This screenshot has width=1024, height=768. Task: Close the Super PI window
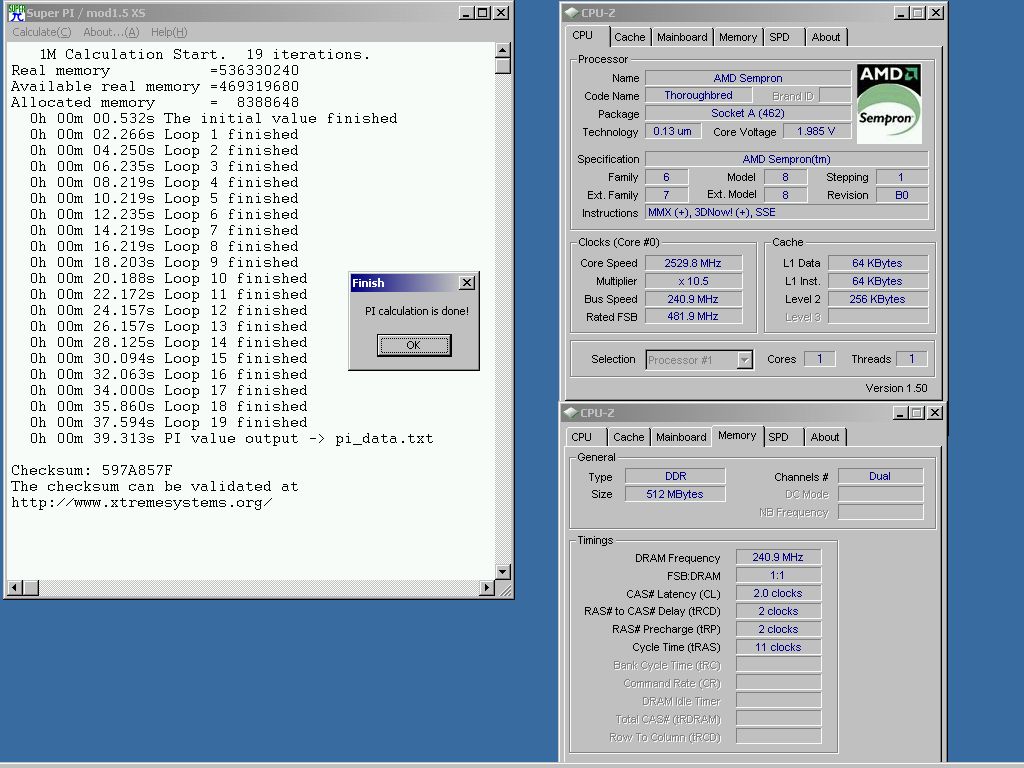coord(501,12)
